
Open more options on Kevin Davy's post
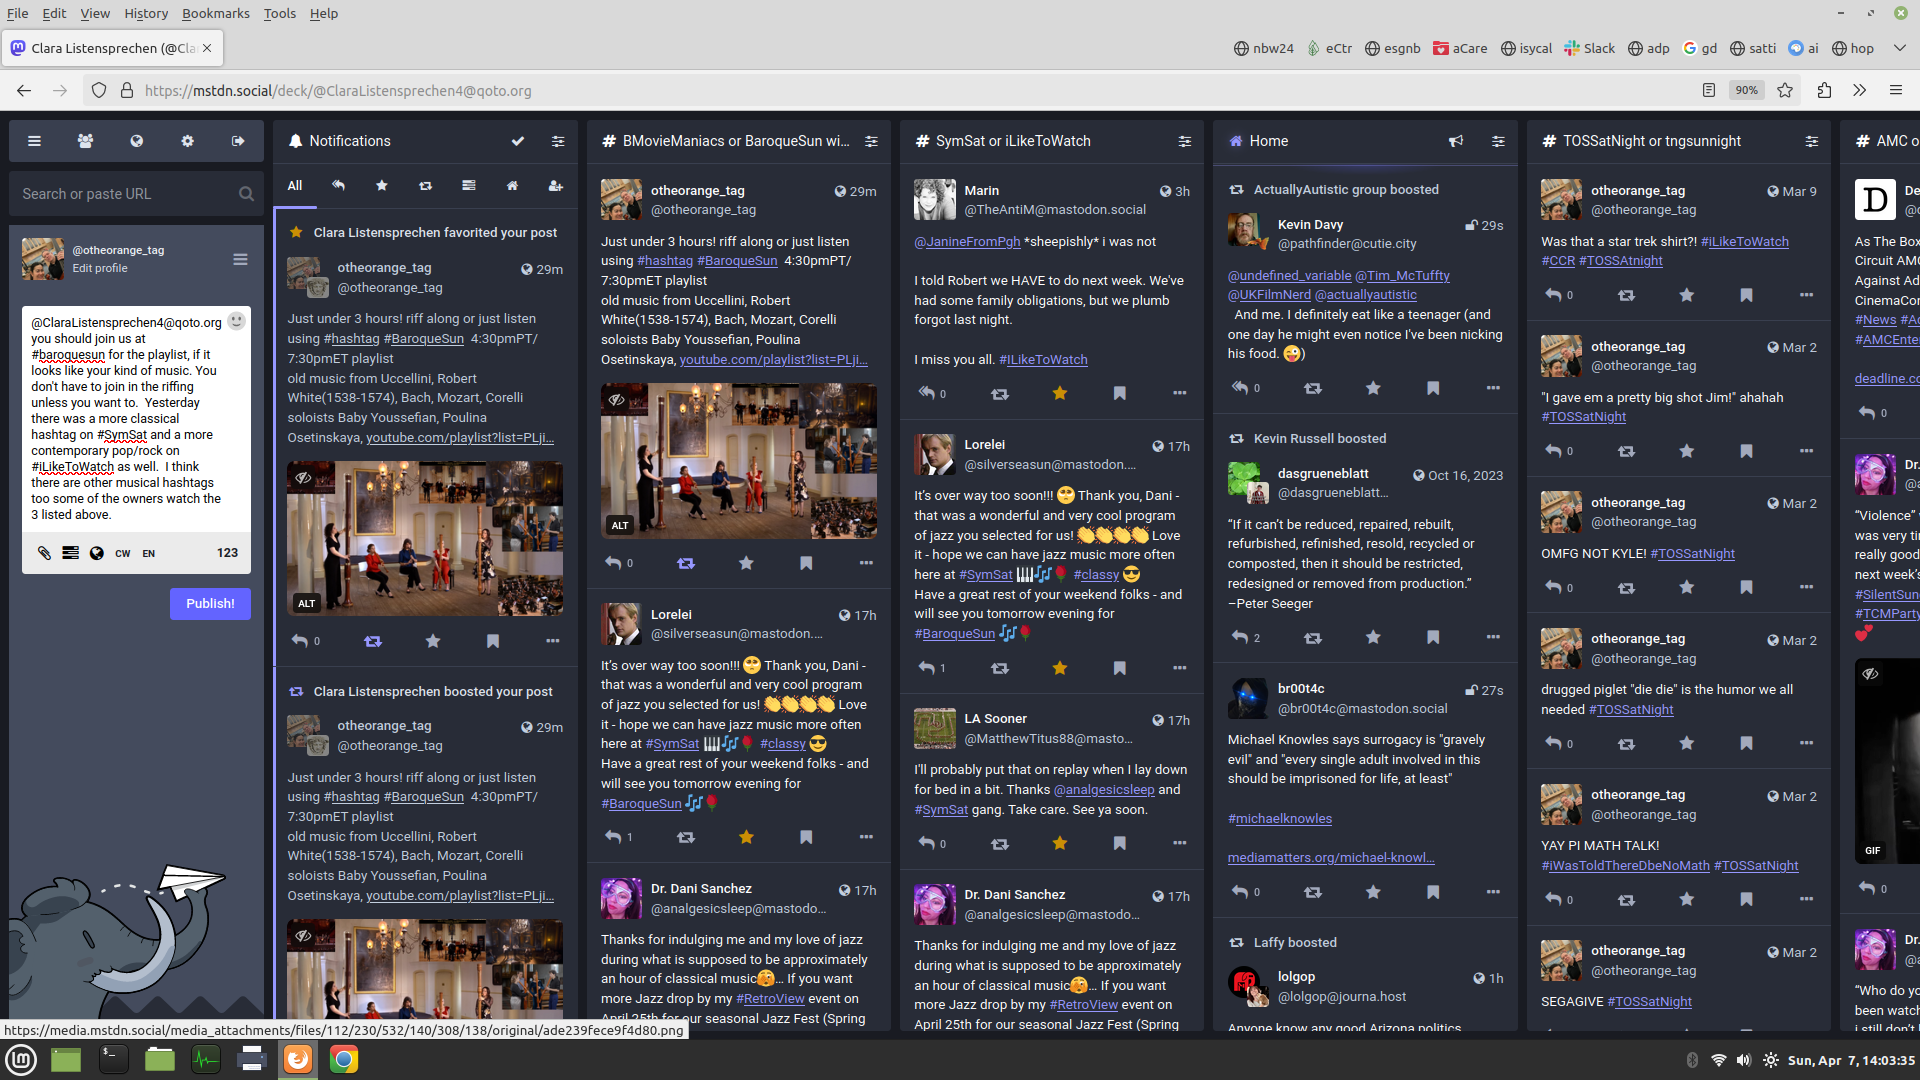click(1492, 388)
